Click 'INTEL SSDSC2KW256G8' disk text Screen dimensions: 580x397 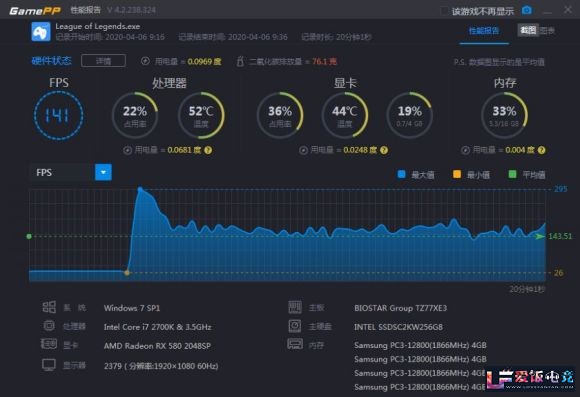(x=398, y=327)
